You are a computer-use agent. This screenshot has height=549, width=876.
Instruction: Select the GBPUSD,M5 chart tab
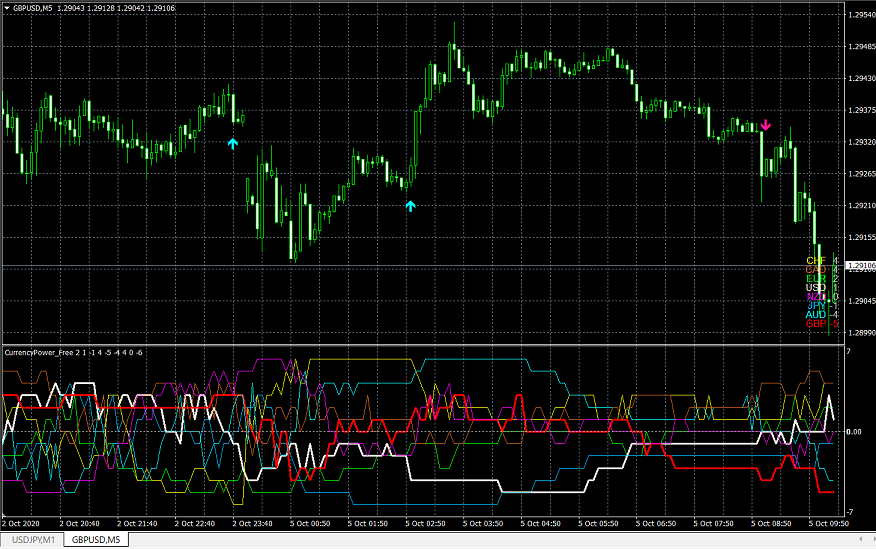point(96,540)
